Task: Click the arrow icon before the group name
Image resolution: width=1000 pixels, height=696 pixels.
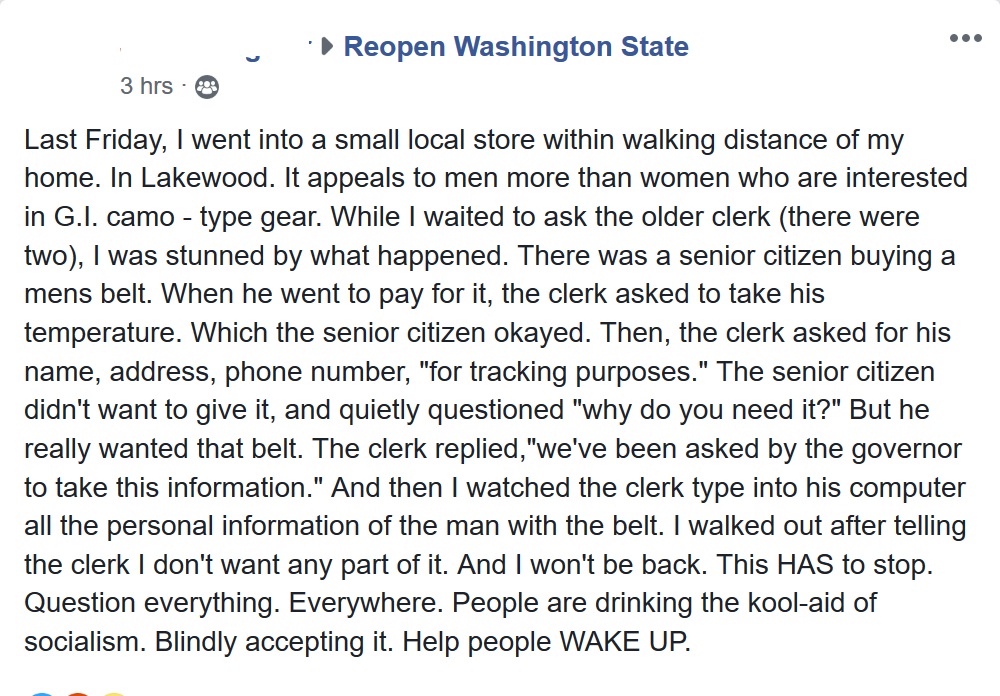Action: tap(326, 47)
